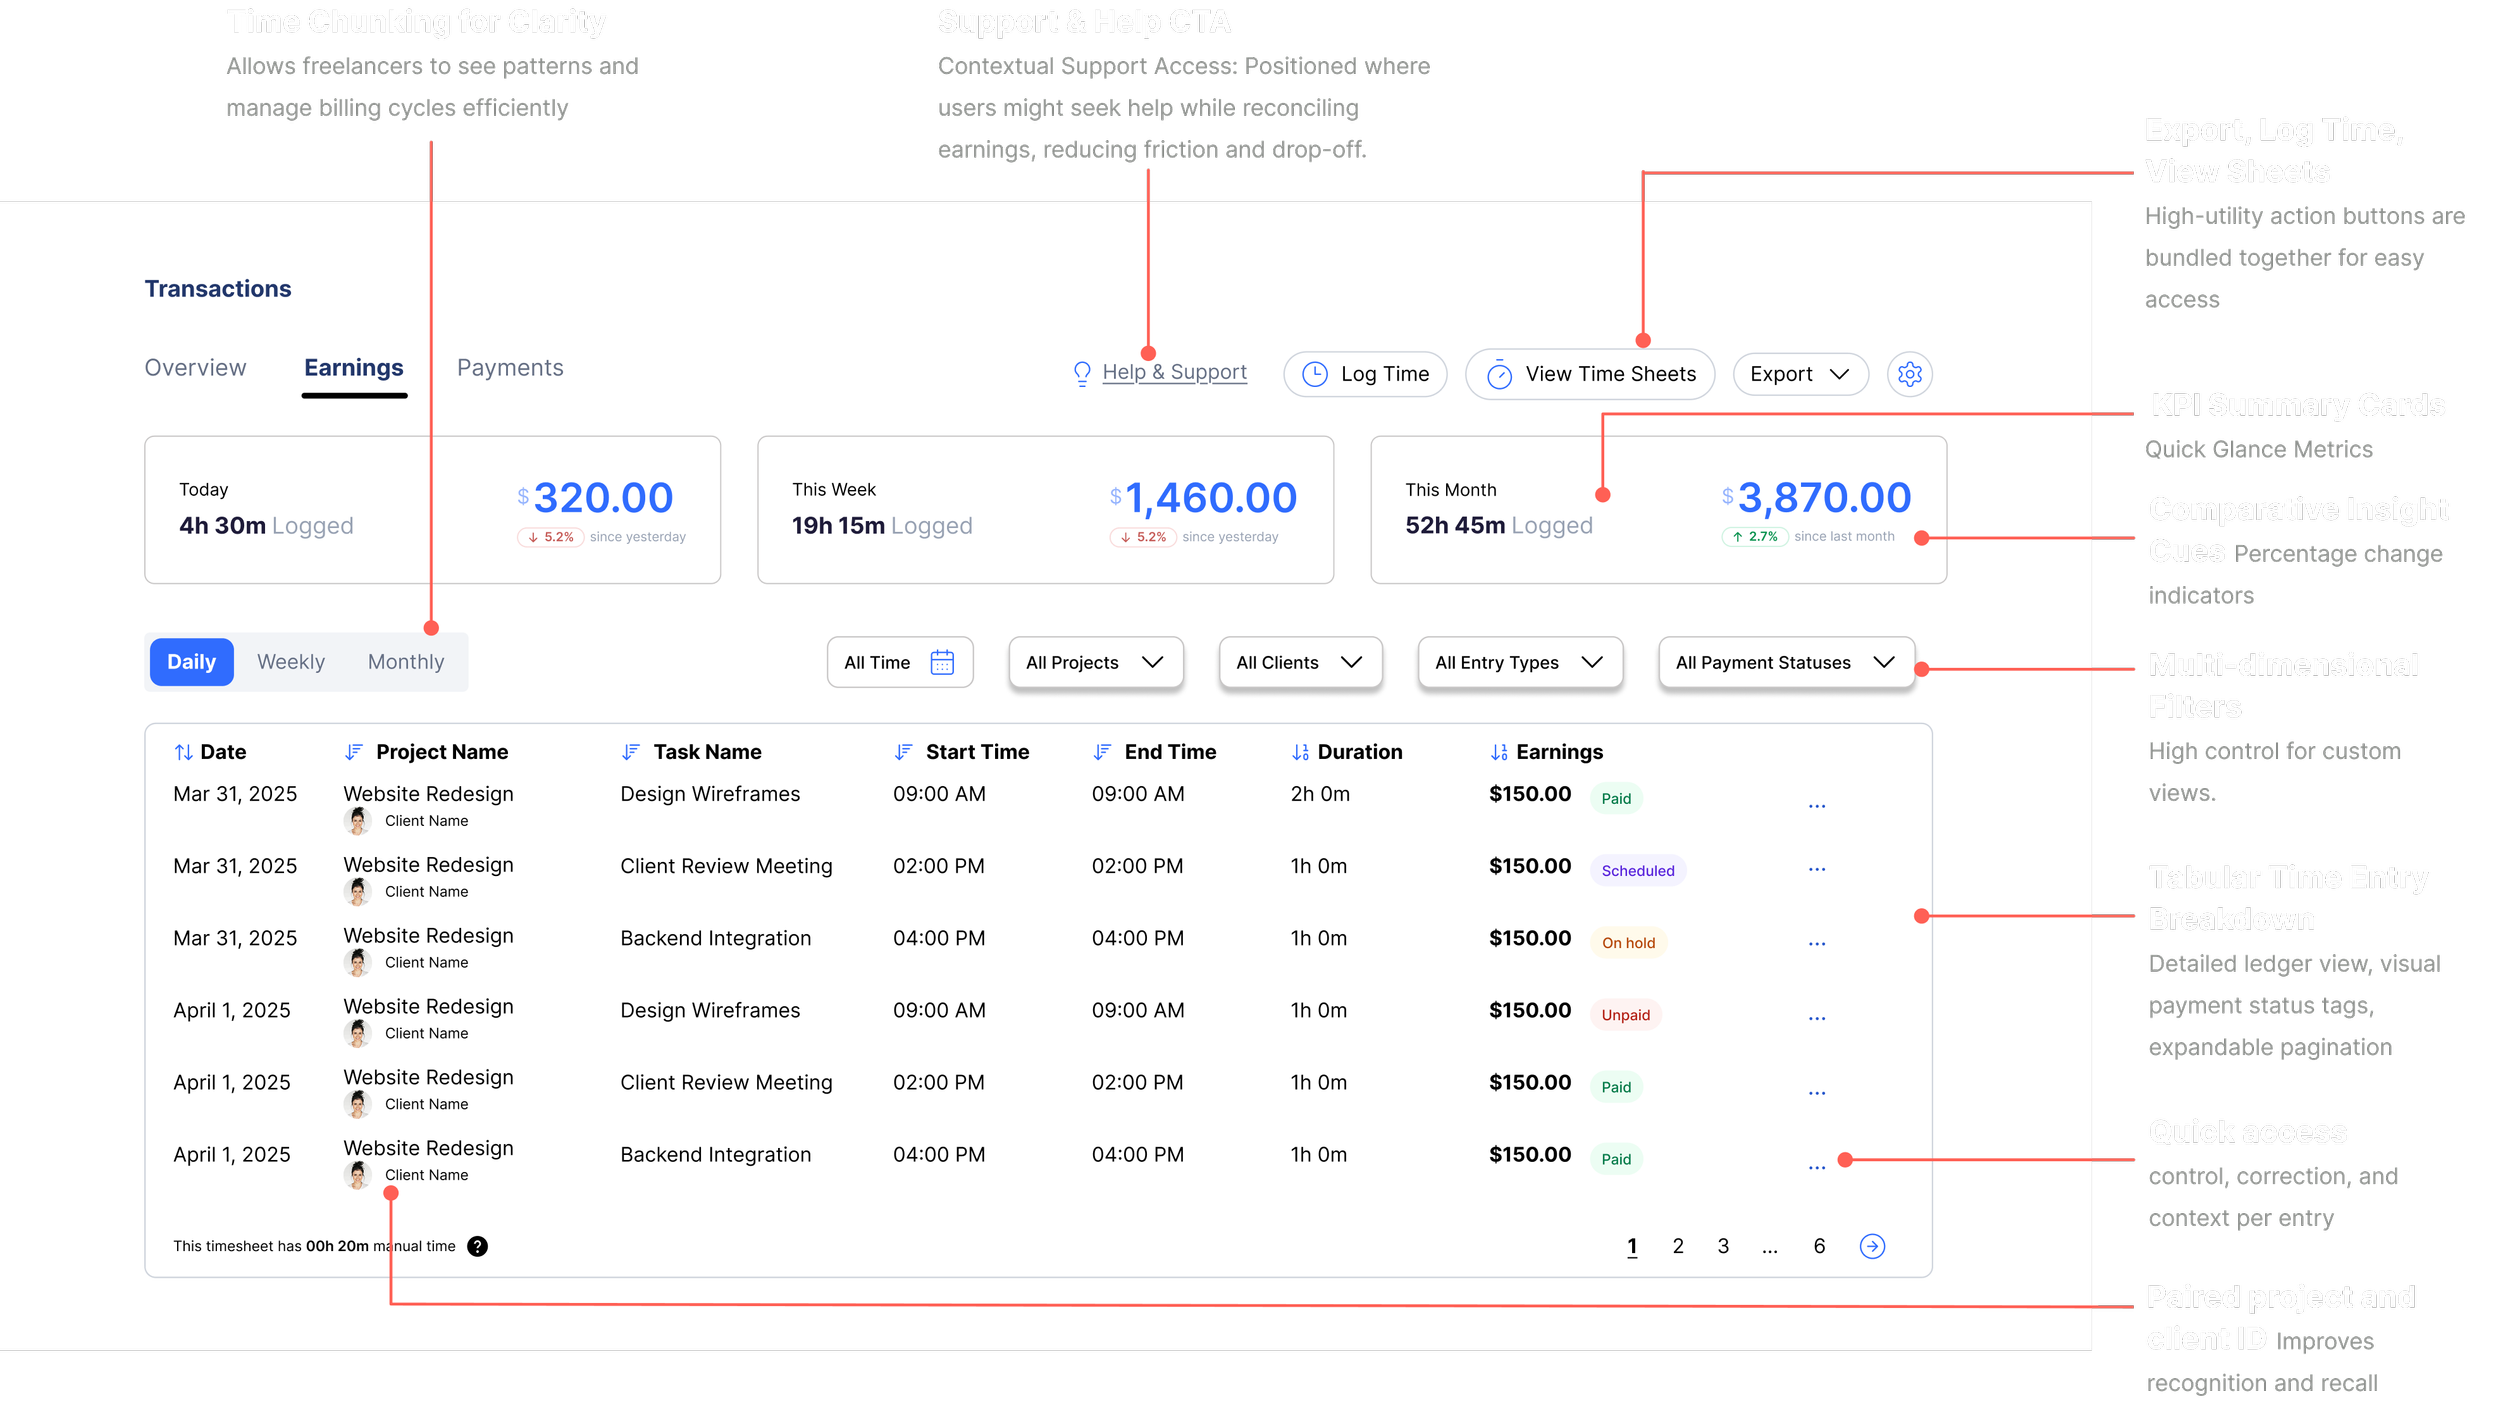Click the question mark help icon
The height and width of the screenshot is (1404, 2500).
478,1246
